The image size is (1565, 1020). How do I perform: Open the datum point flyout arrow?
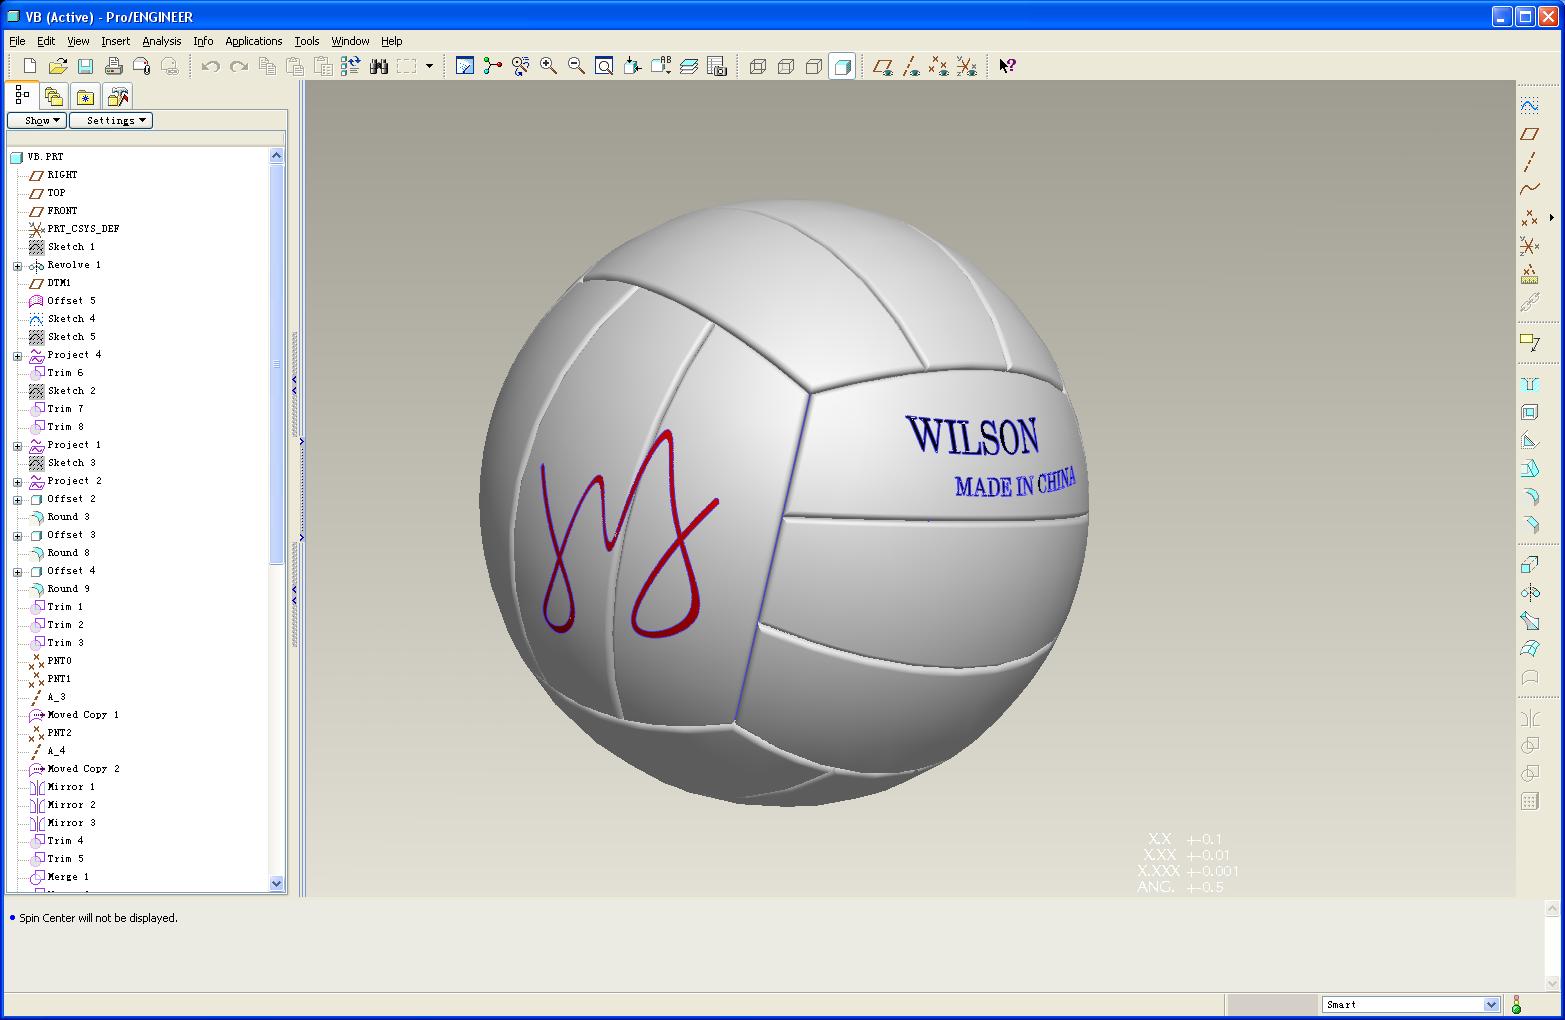click(1552, 217)
